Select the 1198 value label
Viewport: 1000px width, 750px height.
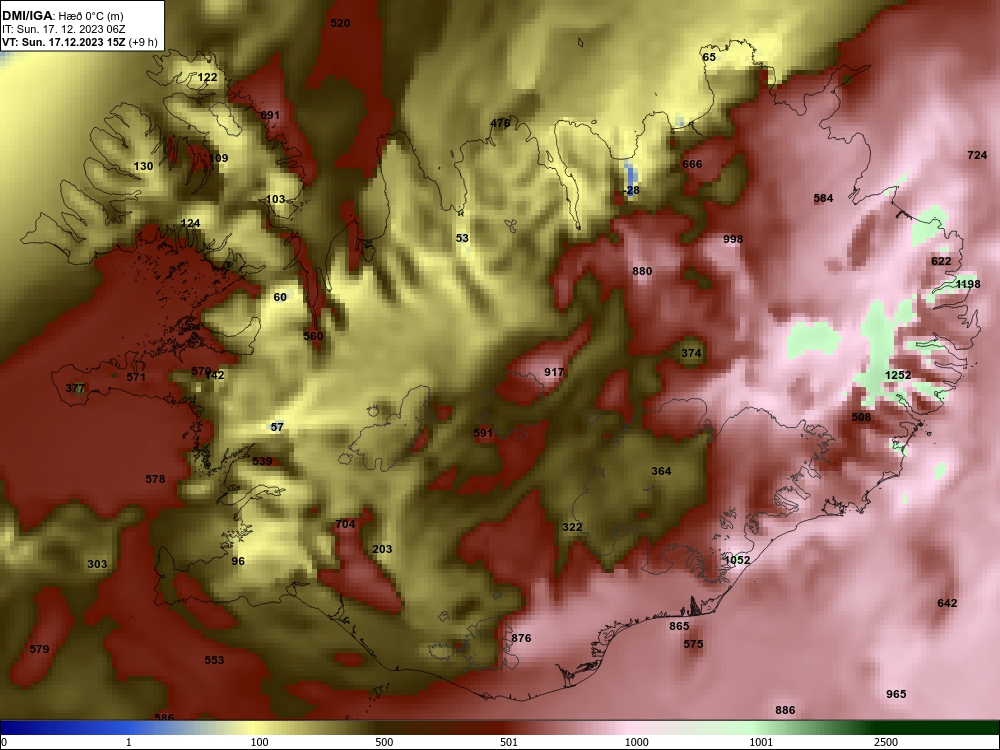(968, 284)
